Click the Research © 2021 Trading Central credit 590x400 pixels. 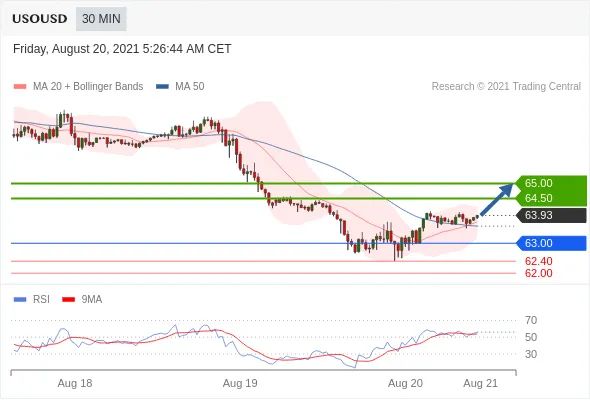[506, 87]
